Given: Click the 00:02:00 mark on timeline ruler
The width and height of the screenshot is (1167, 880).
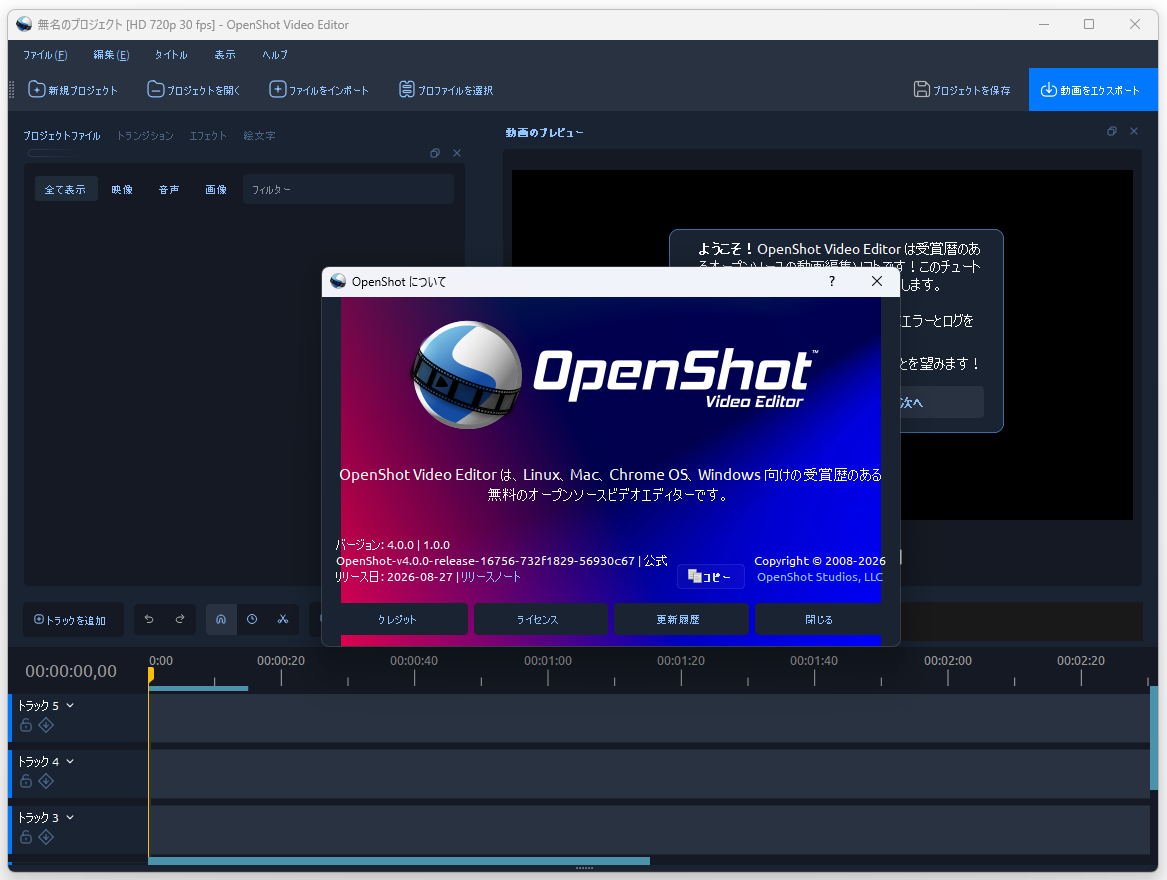Looking at the screenshot, I should click(x=947, y=660).
